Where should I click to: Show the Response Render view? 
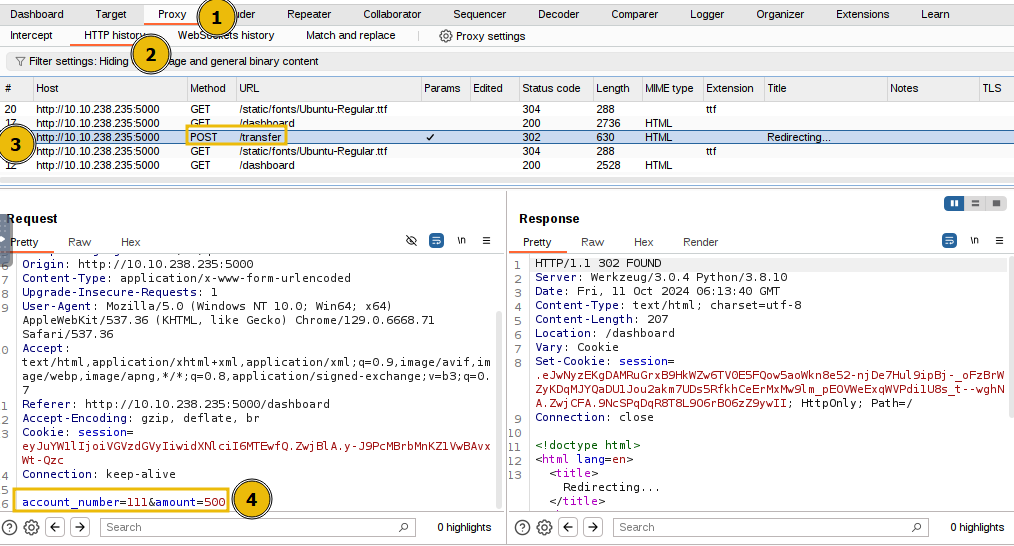700,242
